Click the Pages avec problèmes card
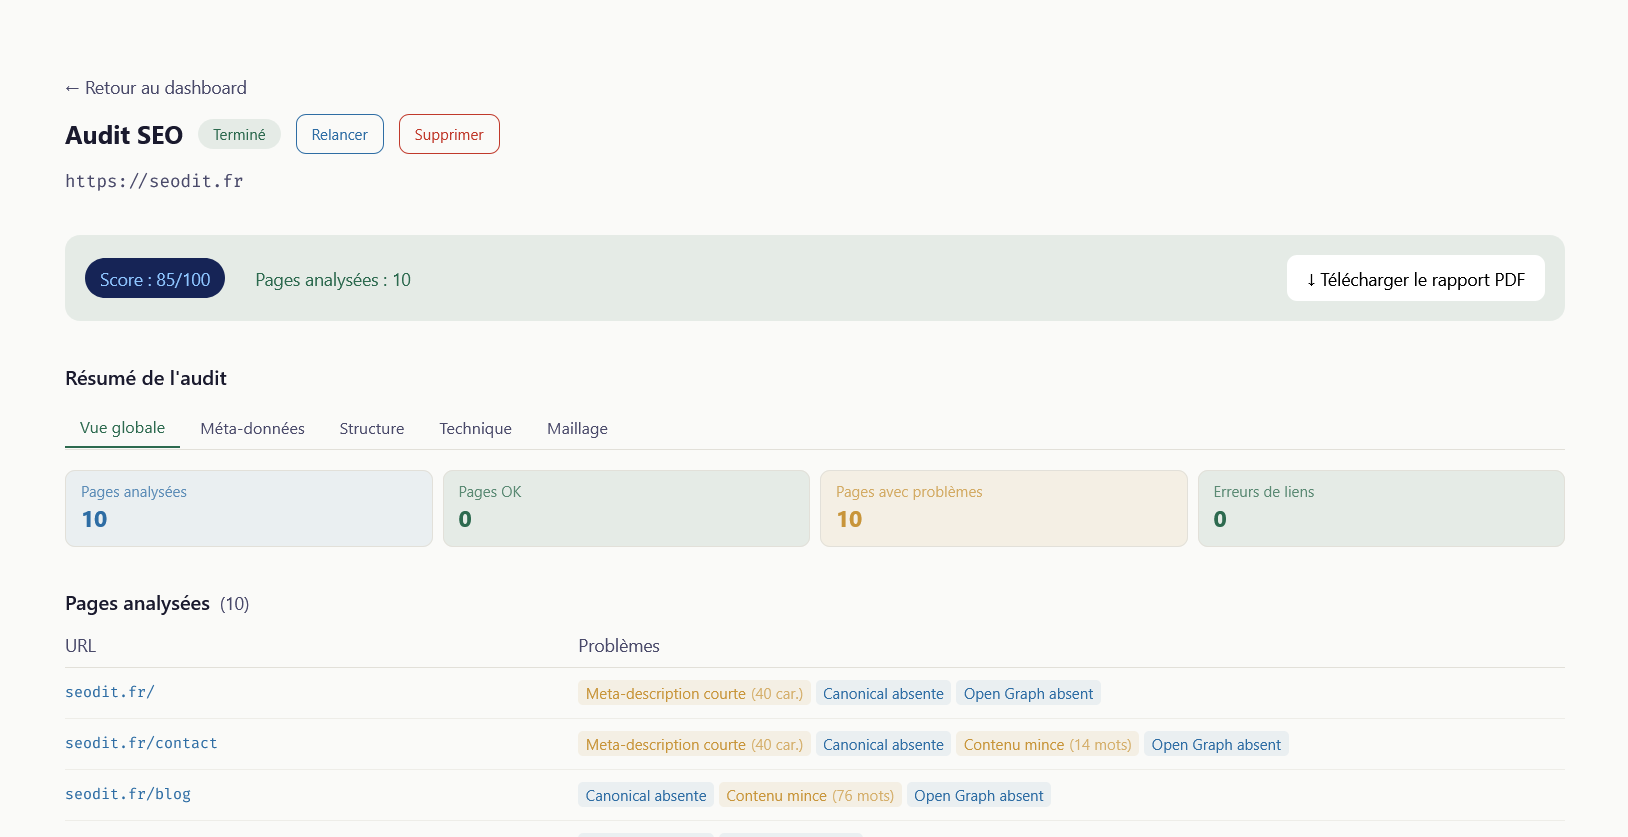This screenshot has width=1628, height=837. point(1003,508)
